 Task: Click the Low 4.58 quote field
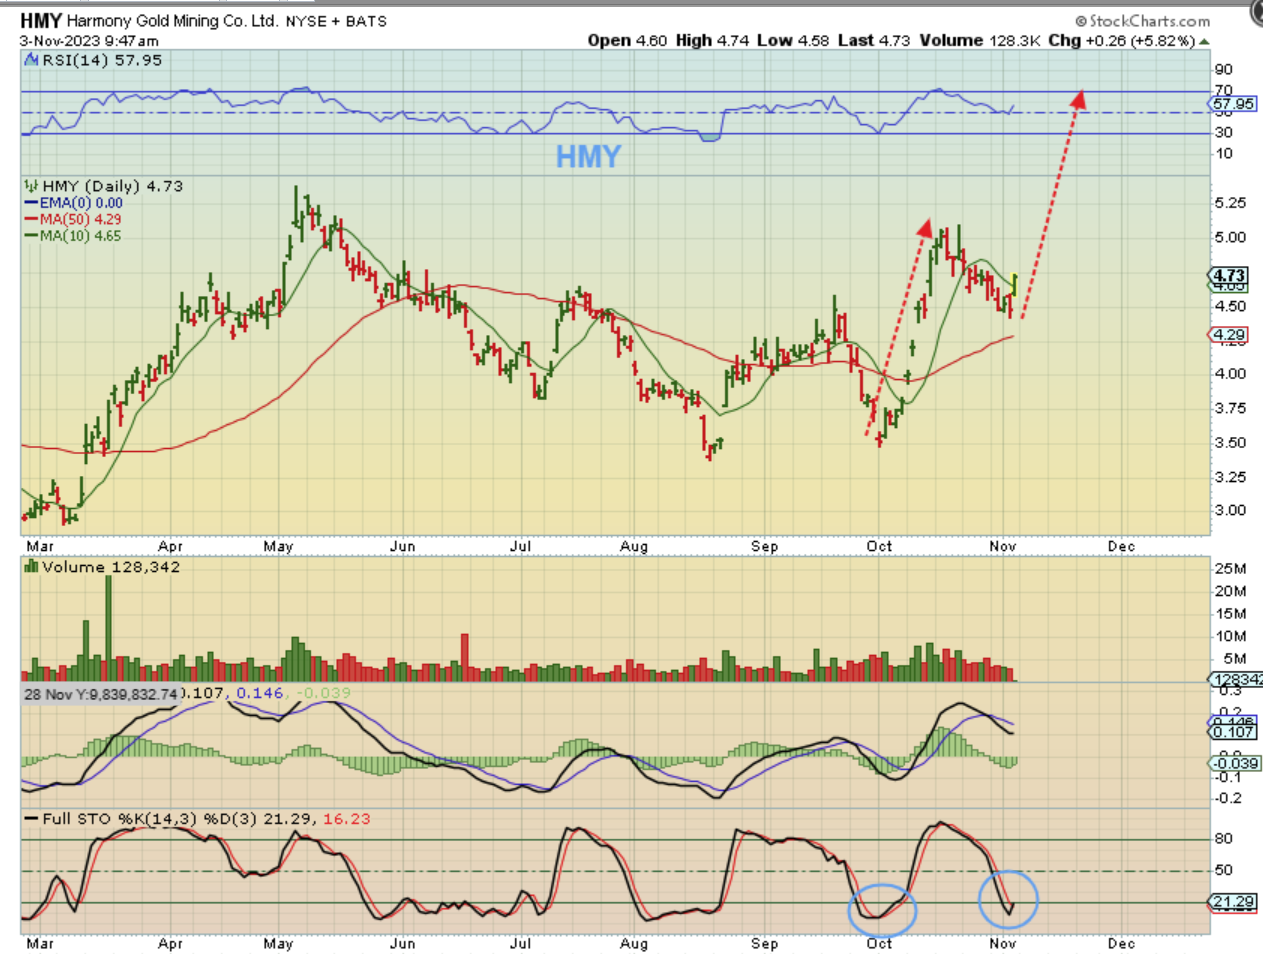coord(793,41)
